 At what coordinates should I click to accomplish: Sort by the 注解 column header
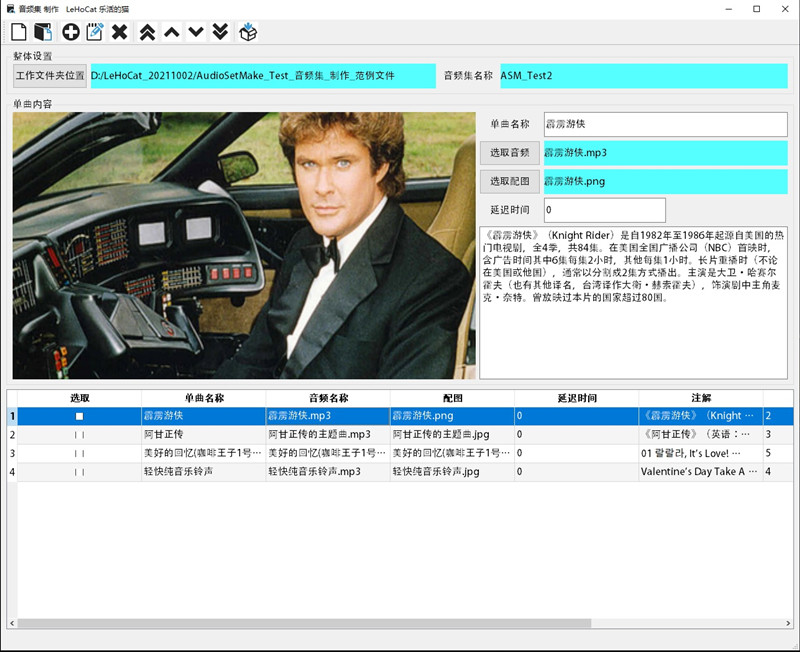click(x=701, y=398)
